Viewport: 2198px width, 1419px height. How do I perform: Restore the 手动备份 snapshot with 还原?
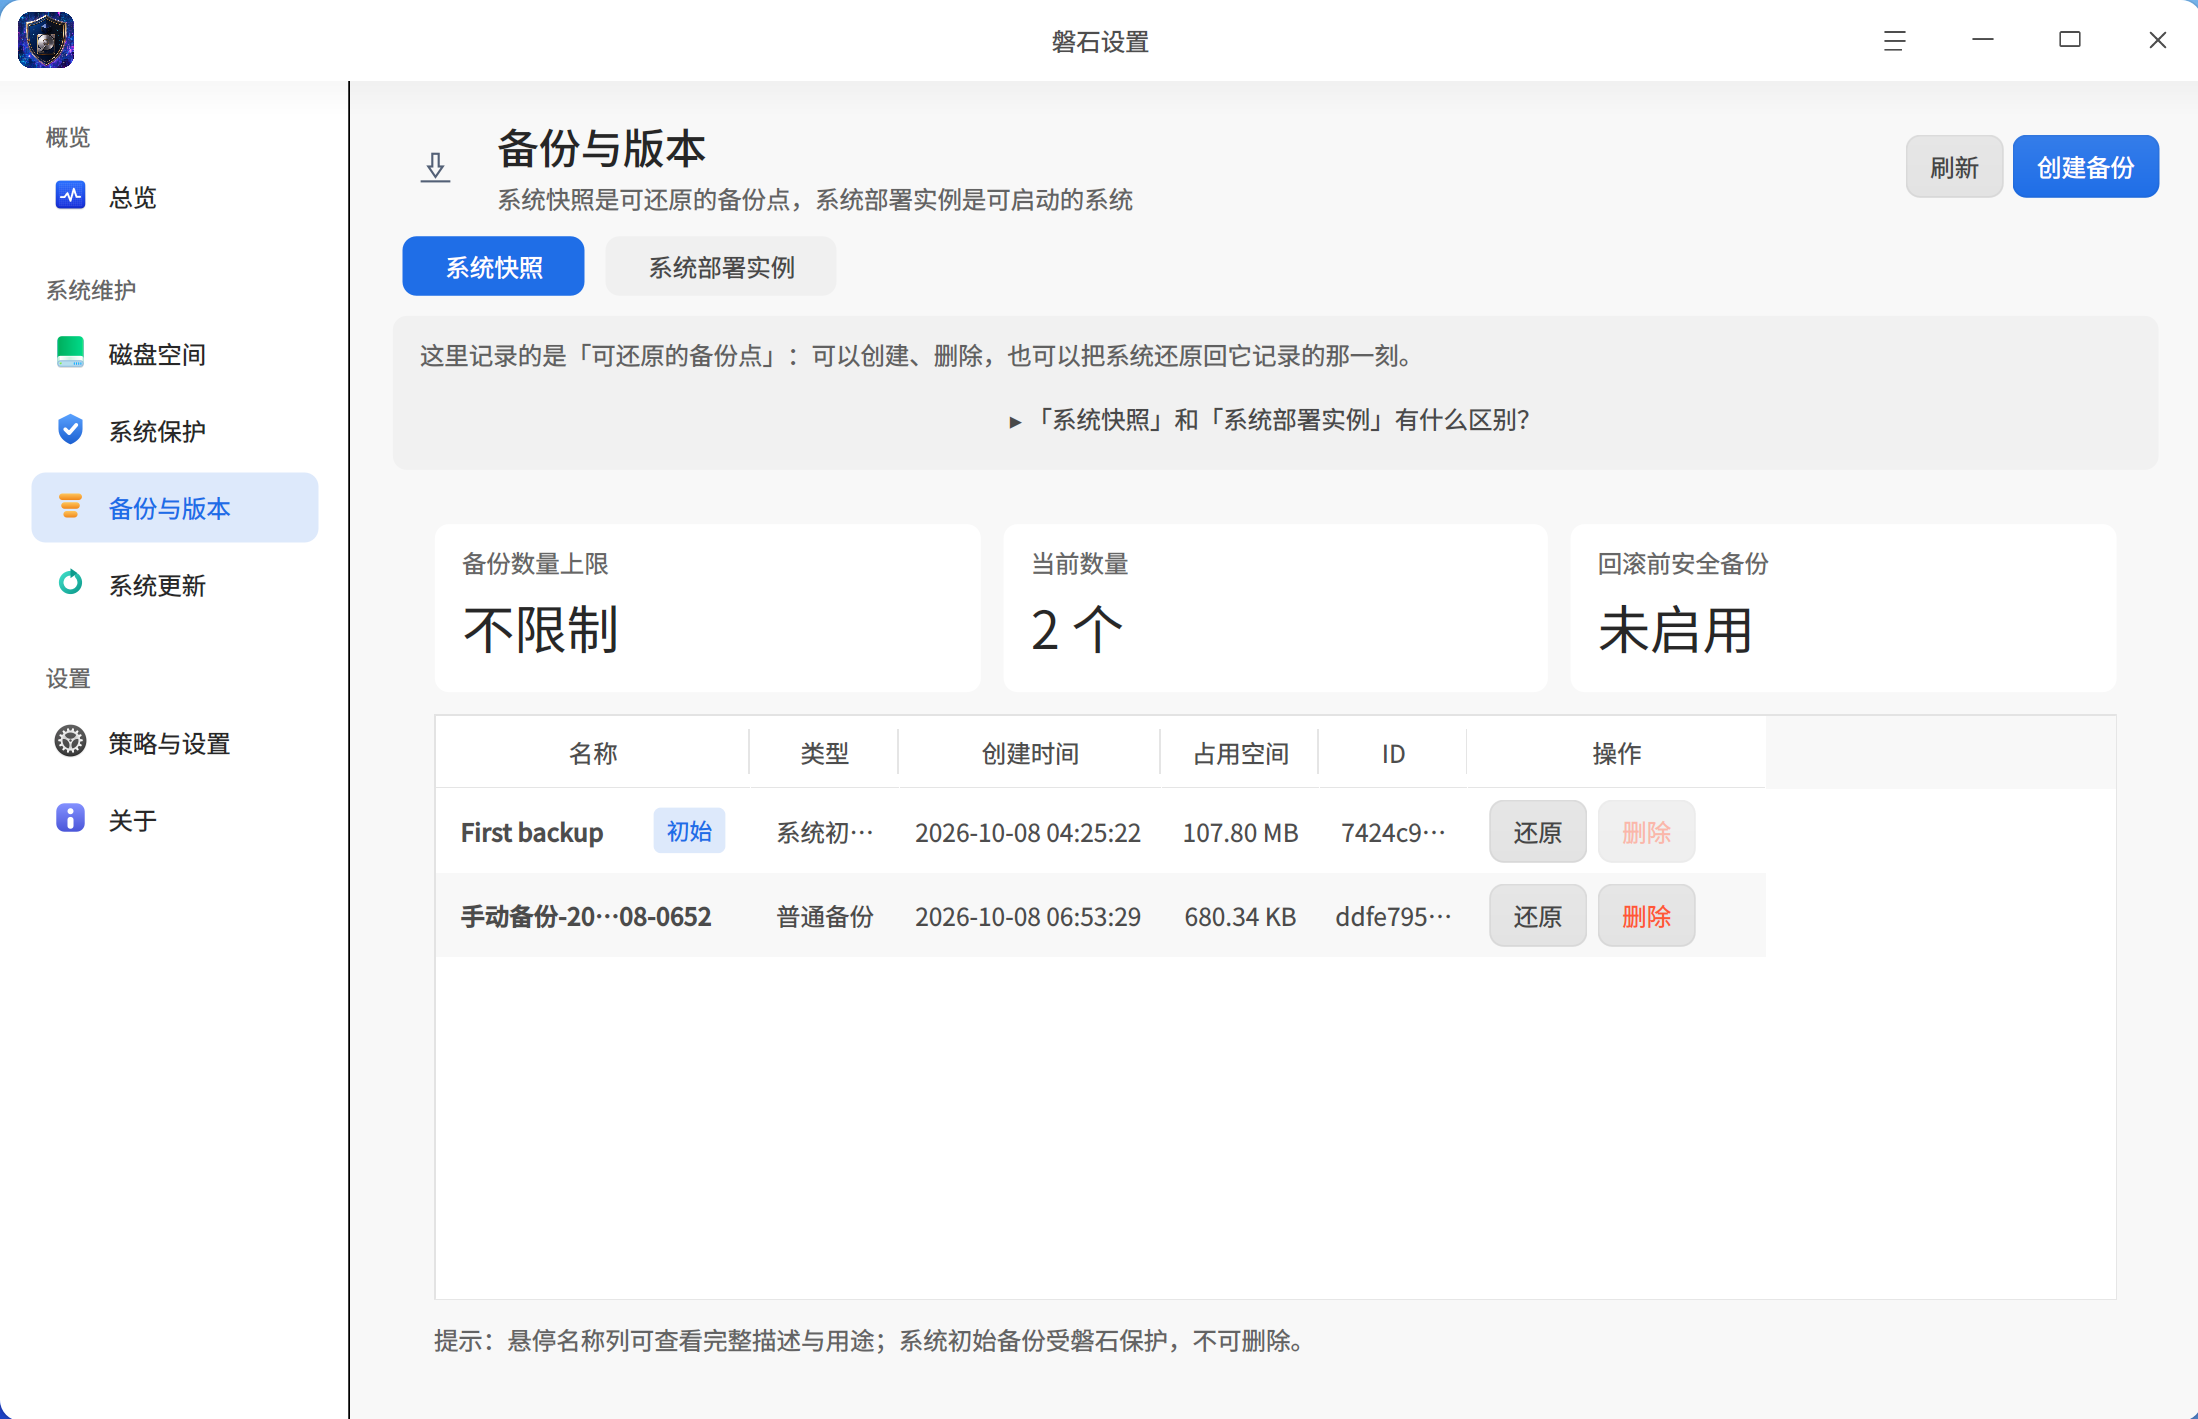1538,916
